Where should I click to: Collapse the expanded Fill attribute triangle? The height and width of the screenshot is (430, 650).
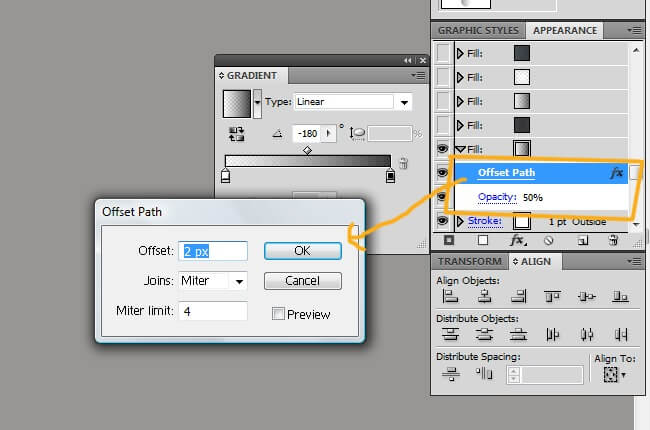click(461, 149)
